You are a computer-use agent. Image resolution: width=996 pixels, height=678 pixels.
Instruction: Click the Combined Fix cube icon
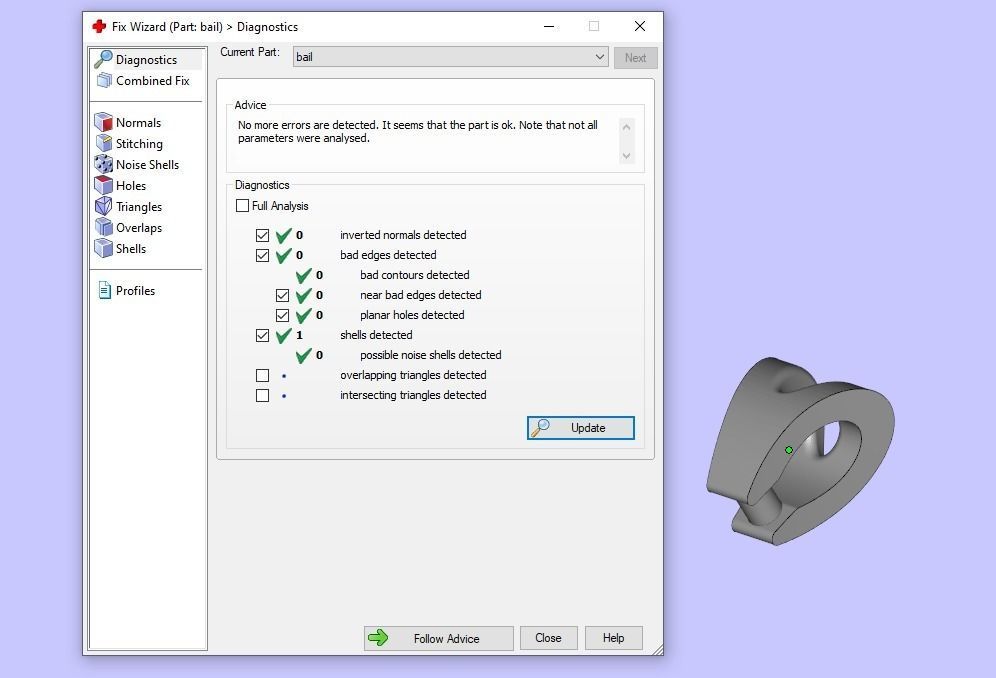click(104, 81)
